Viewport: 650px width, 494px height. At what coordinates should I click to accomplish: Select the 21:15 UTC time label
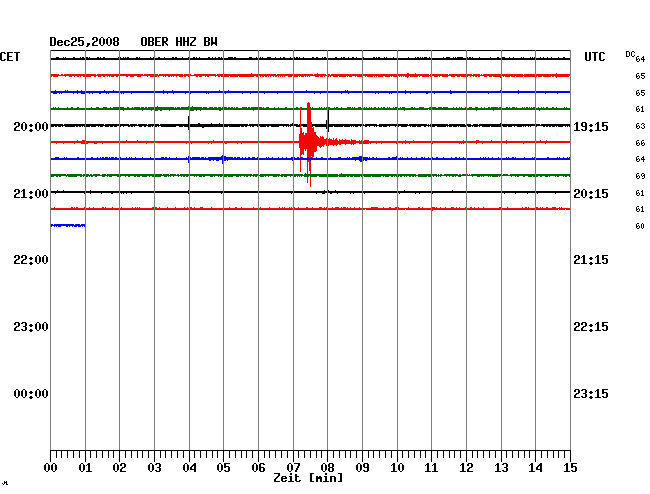click(x=591, y=260)
